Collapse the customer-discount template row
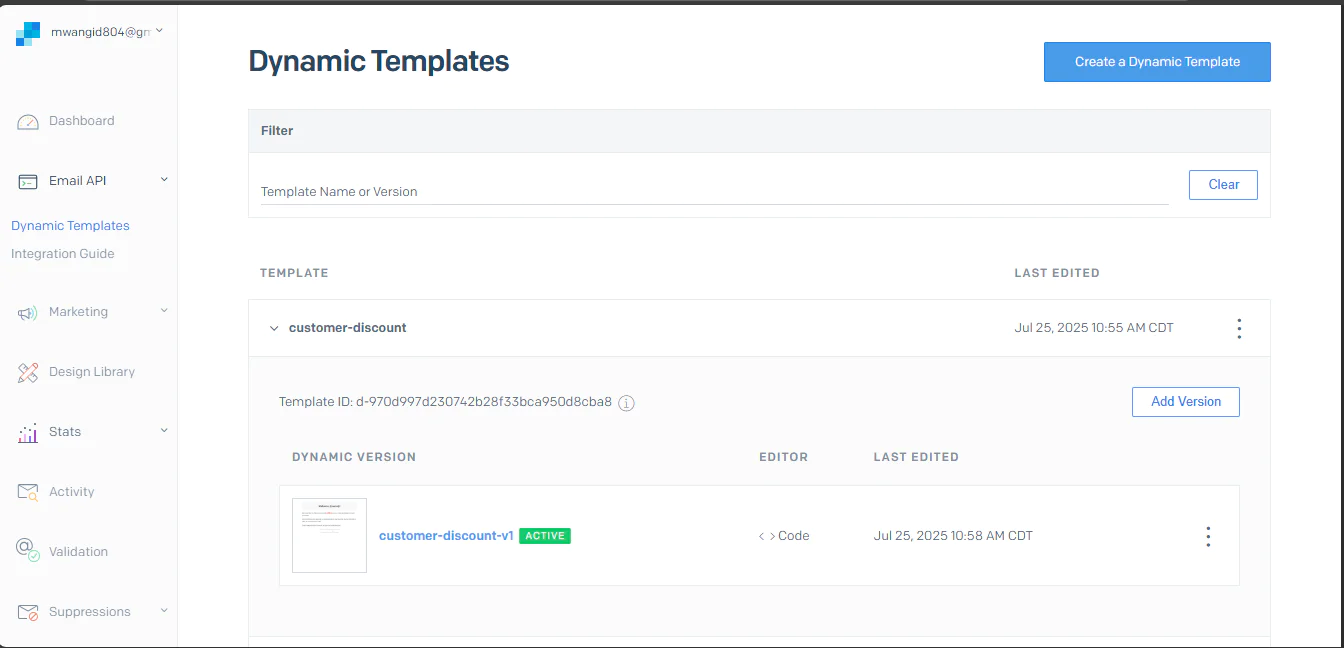Image resolution: width=1344 pixels, height=648 pixels. (274, 327)
